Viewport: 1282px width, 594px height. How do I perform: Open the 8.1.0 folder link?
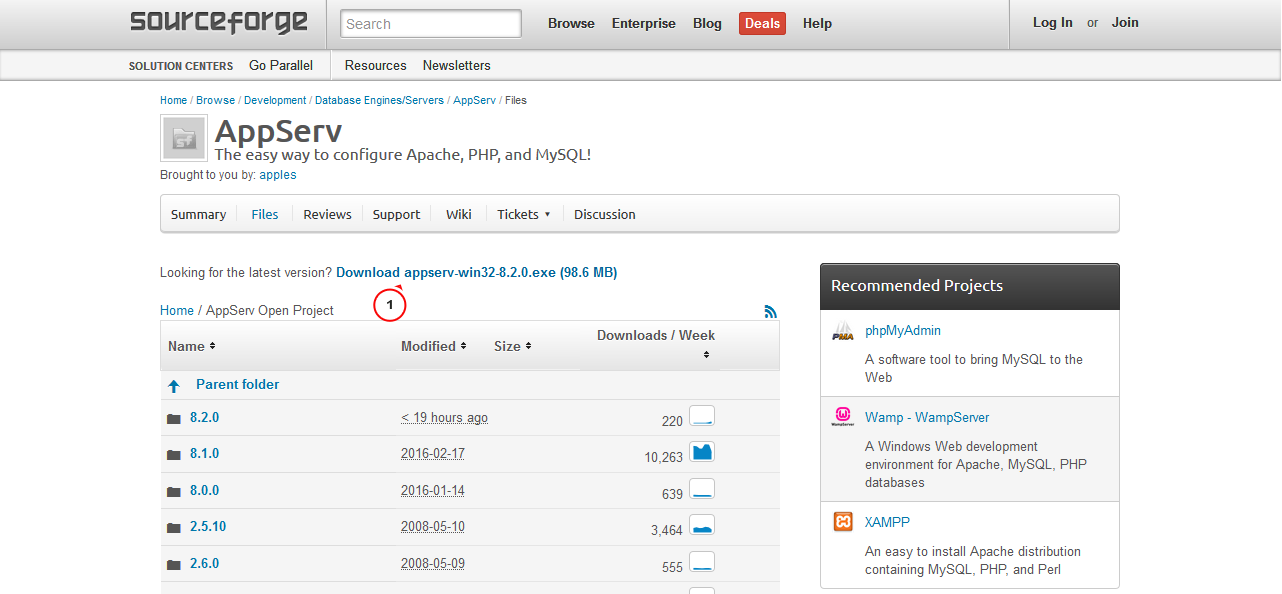point(204,453)
